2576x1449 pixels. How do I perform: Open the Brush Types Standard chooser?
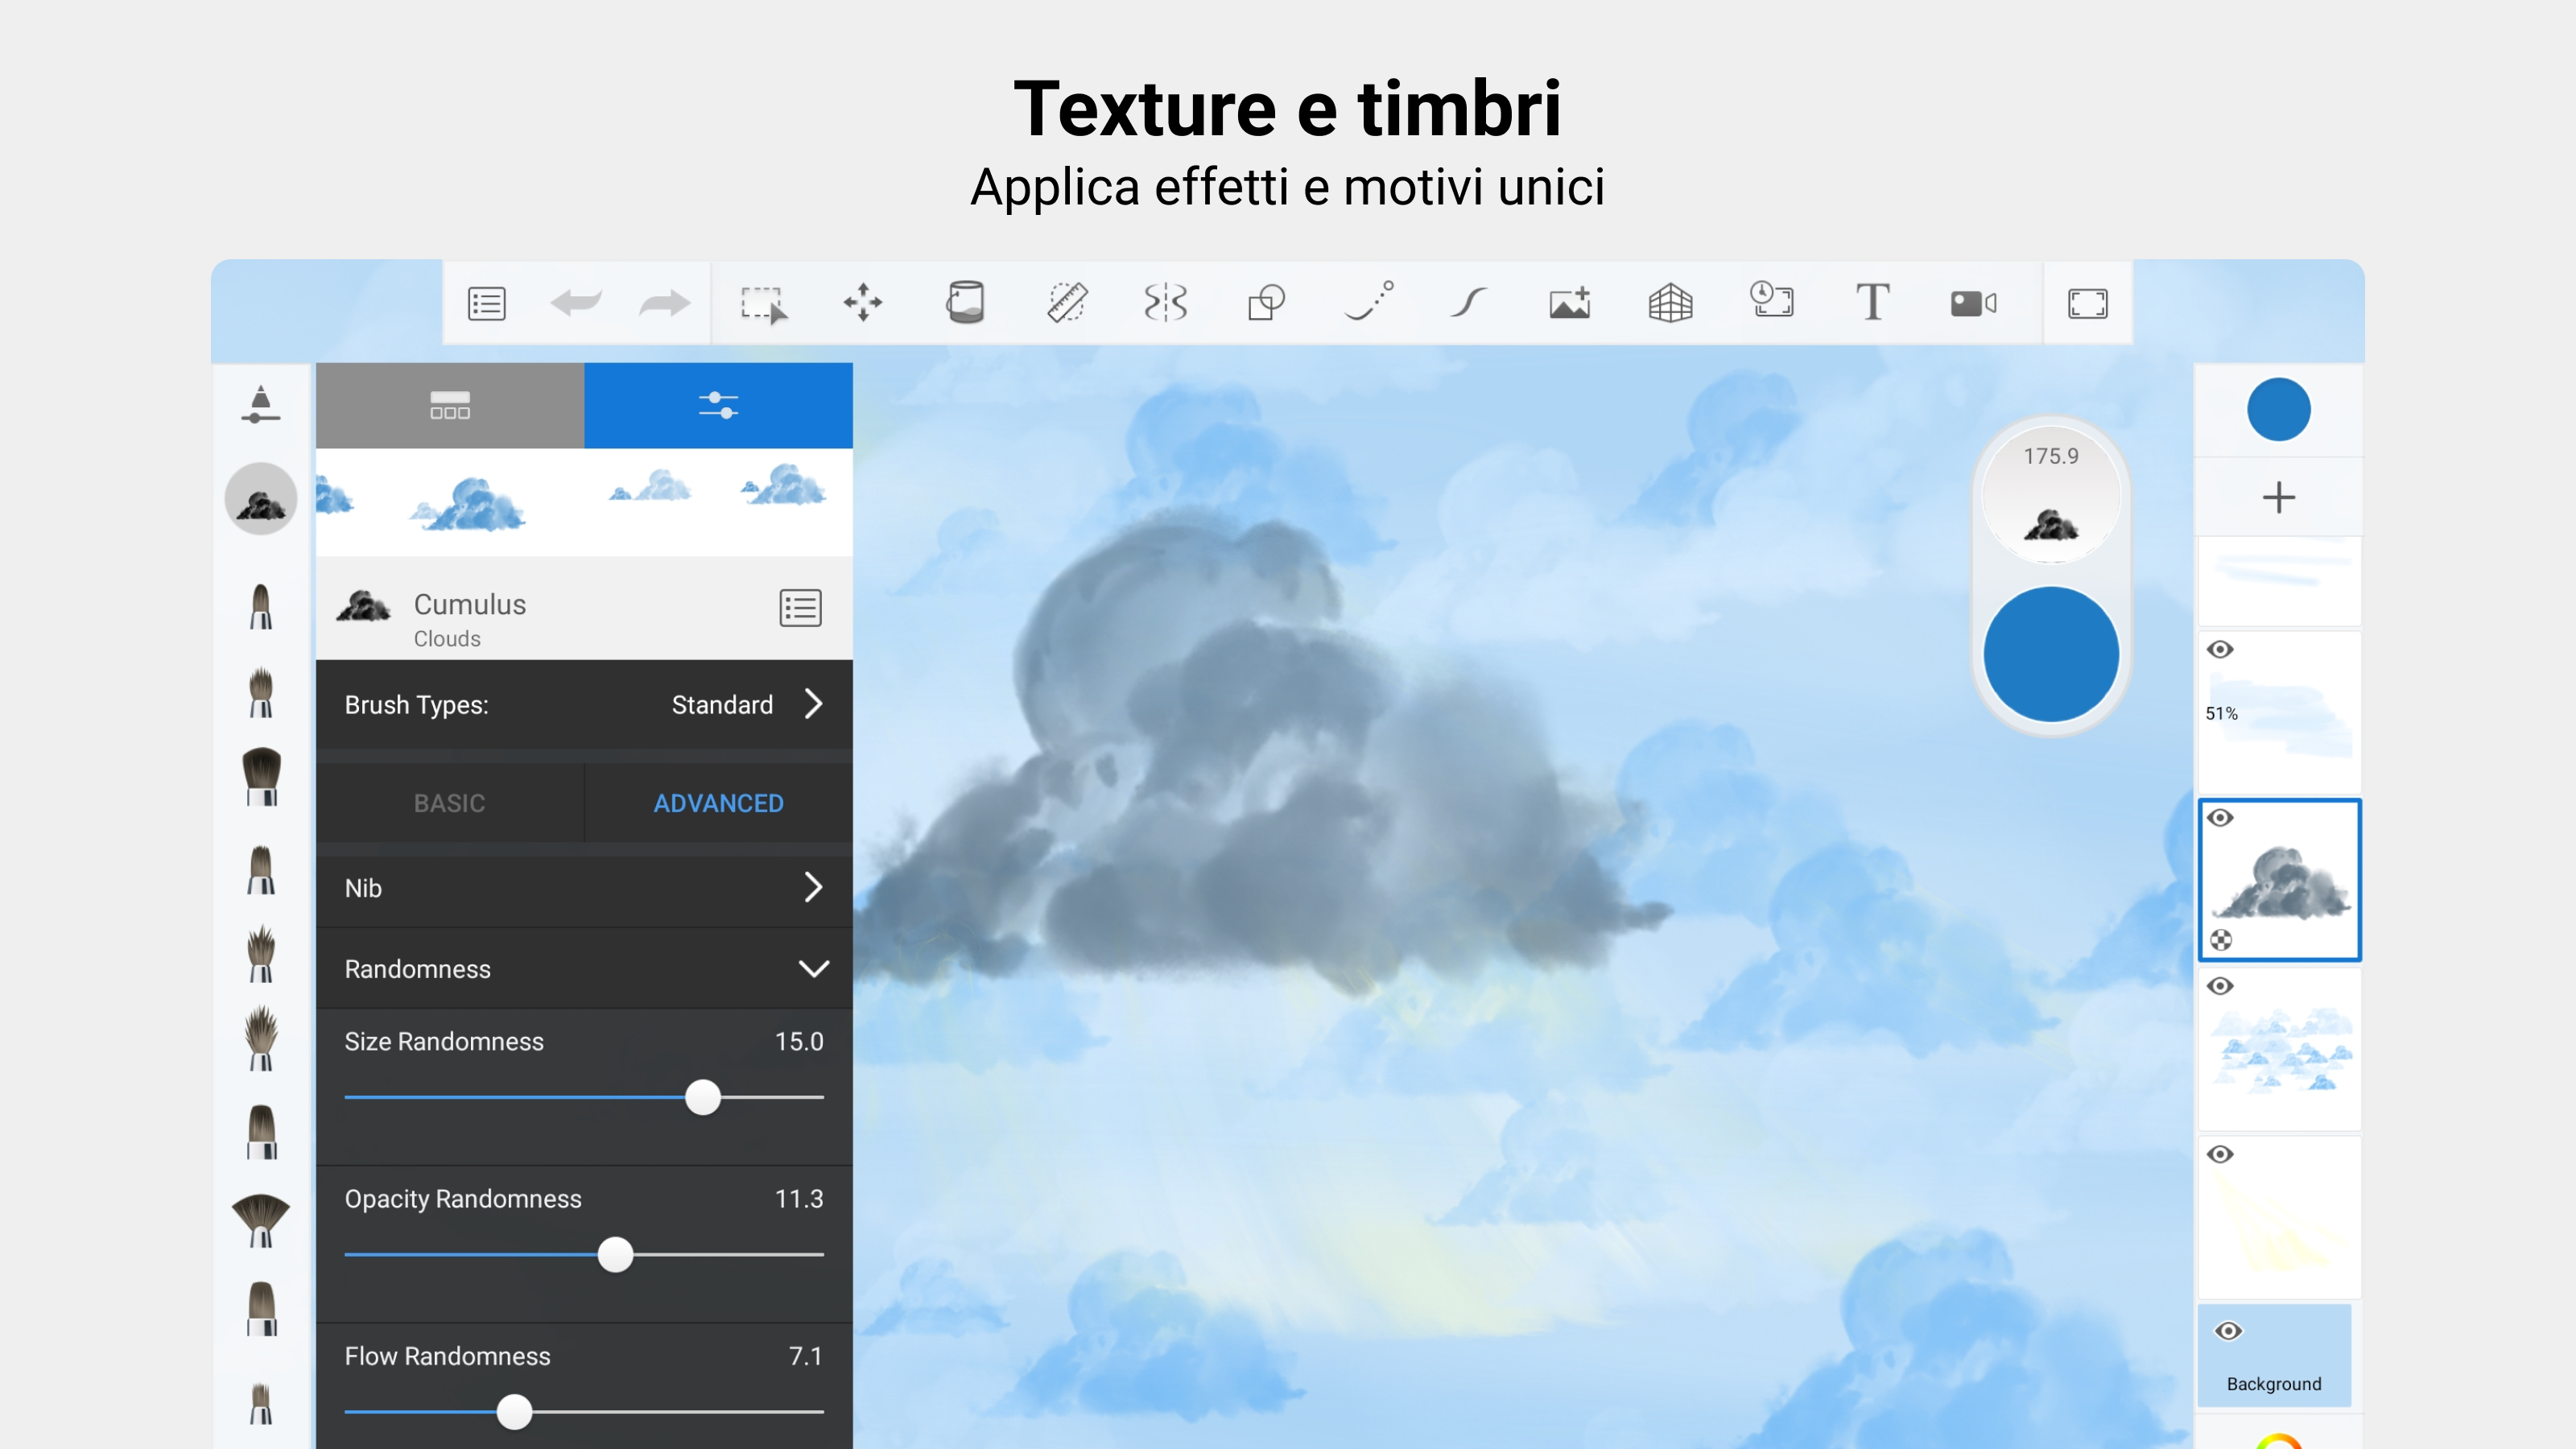point(584,705)
